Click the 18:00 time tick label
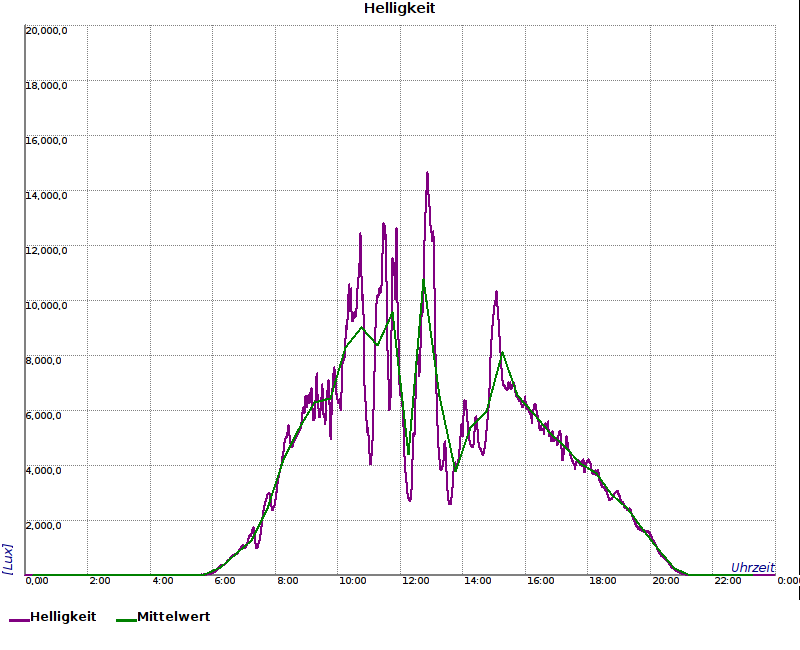 603,581
